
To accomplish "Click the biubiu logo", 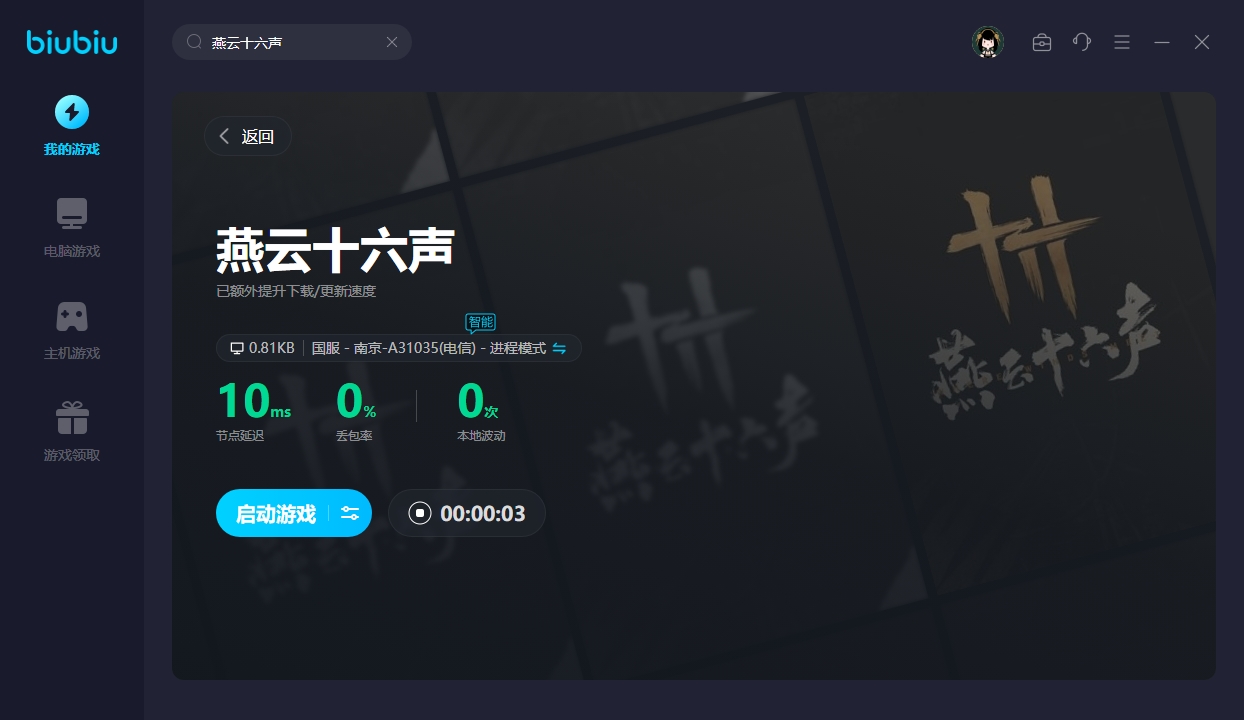I will 72,42.
